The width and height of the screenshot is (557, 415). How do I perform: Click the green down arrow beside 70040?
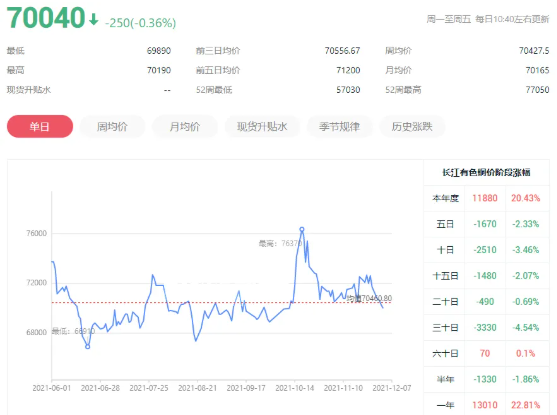tap(94, 19)
